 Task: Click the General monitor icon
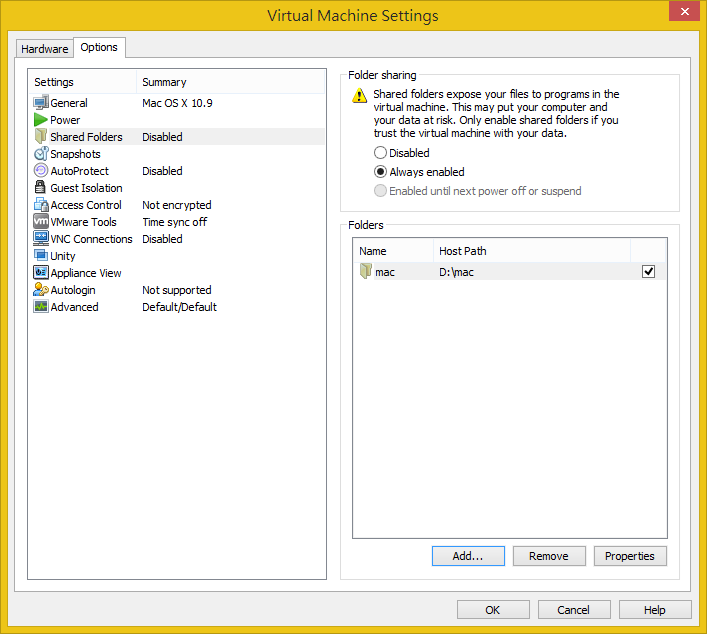point(41,103)
